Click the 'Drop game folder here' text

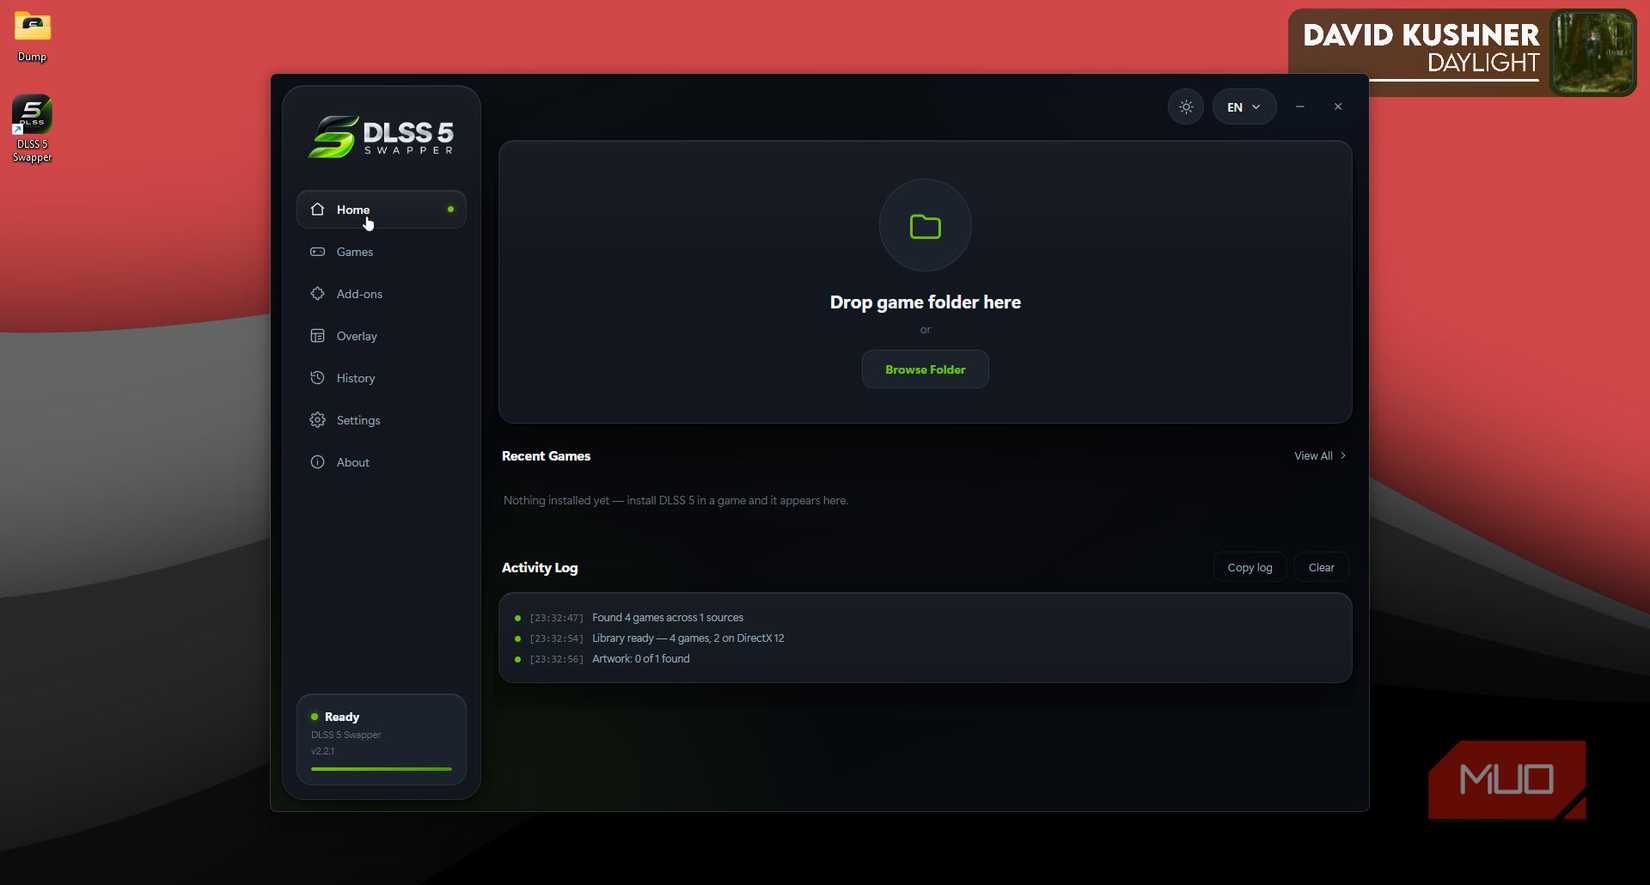pyautogui.click(x=925, y=302)
